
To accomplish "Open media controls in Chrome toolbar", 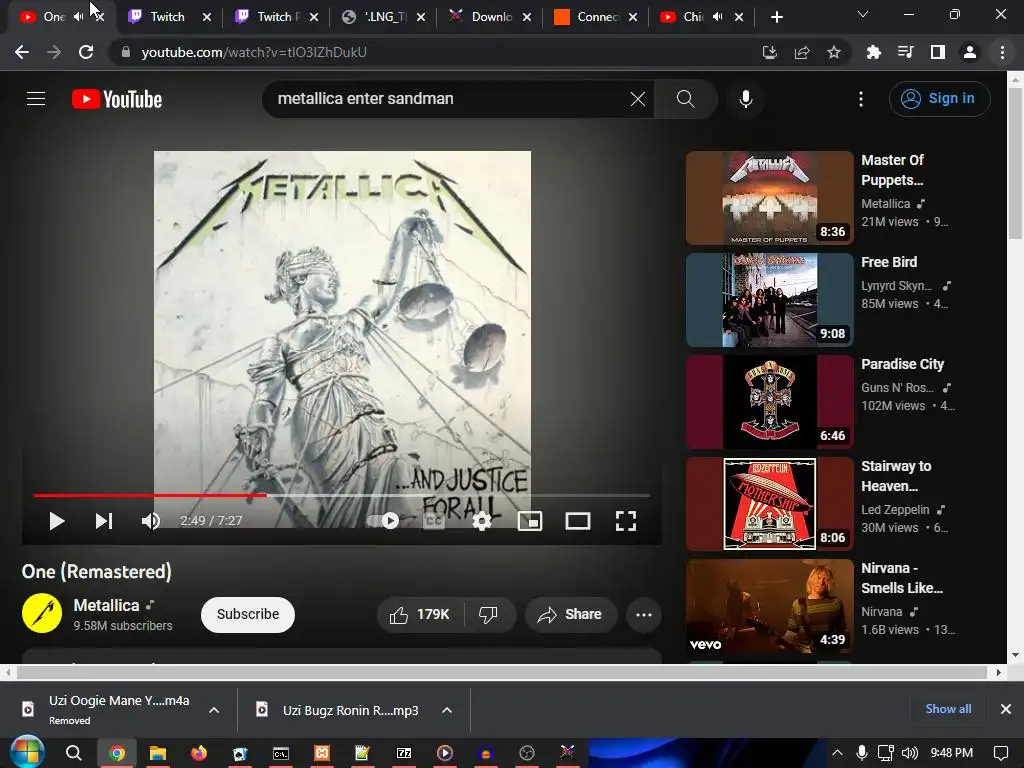I will click(905, 52).
